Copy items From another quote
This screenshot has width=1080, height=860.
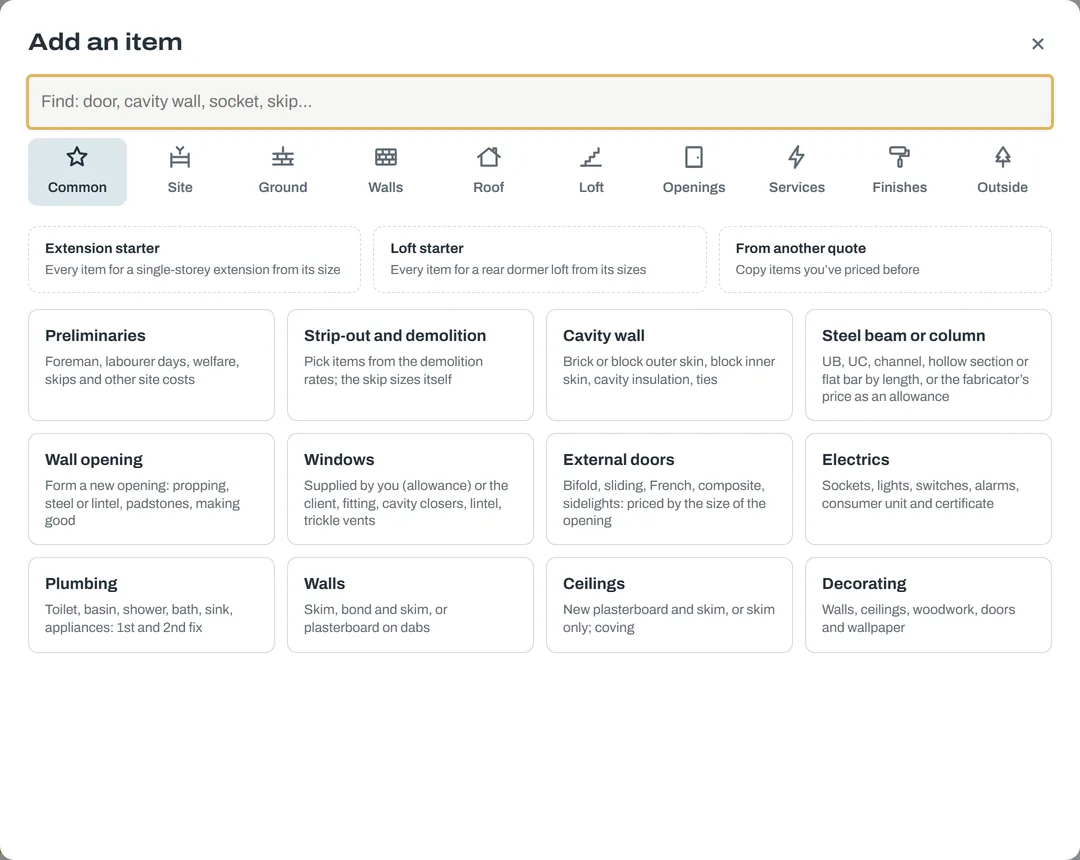[885, 260]
